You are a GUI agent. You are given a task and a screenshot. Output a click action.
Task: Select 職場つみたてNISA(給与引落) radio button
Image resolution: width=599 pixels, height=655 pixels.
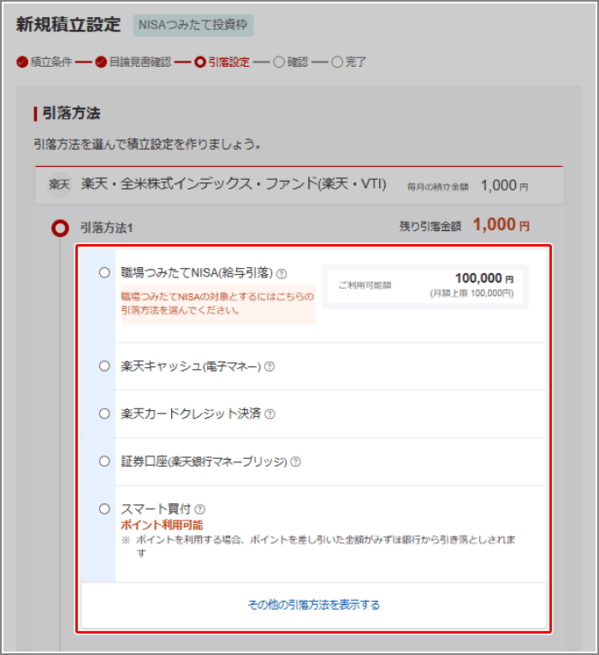(x=104, y=273)
